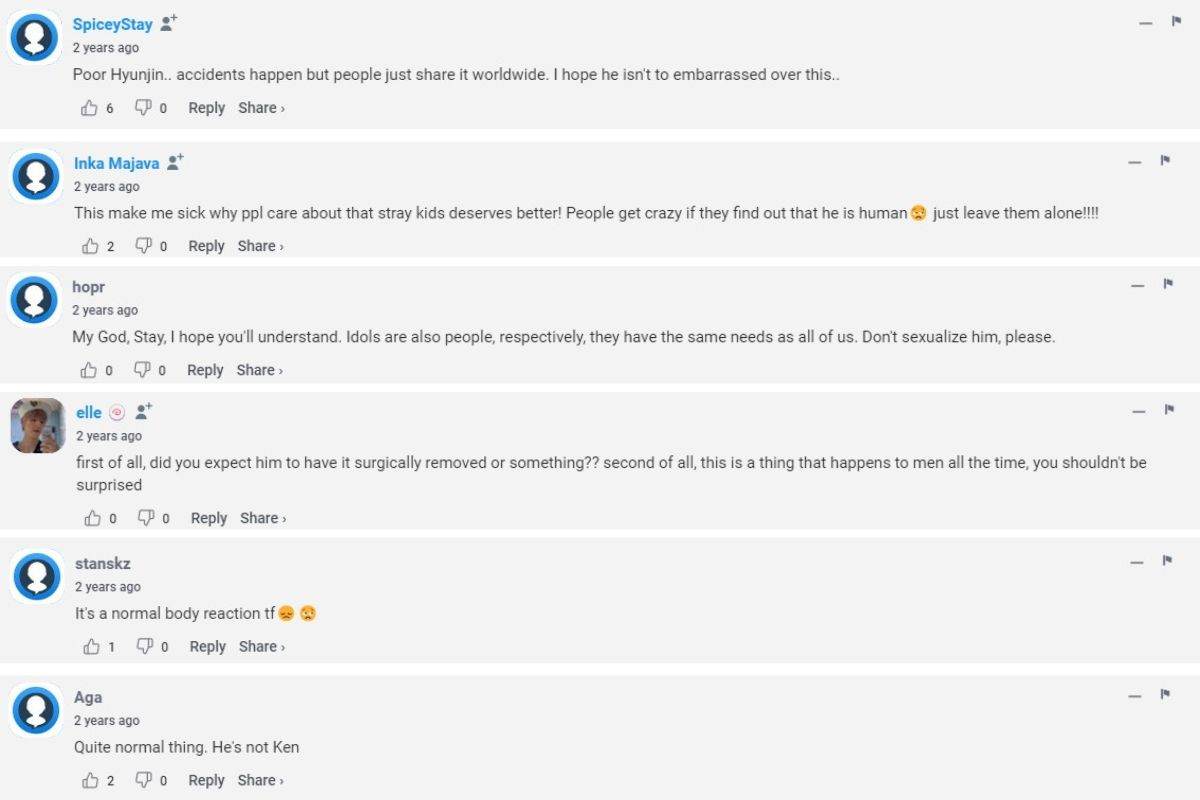Report hopr's comment using flag icon
Image resolution: width=1200 pixels, height=800 pixels.
[1167, 285]
